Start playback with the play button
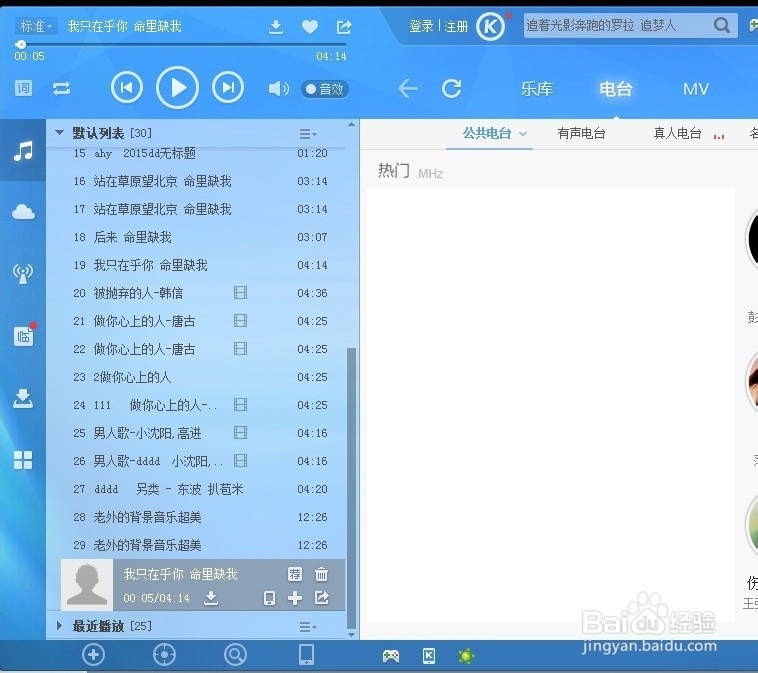 (177, 88)
